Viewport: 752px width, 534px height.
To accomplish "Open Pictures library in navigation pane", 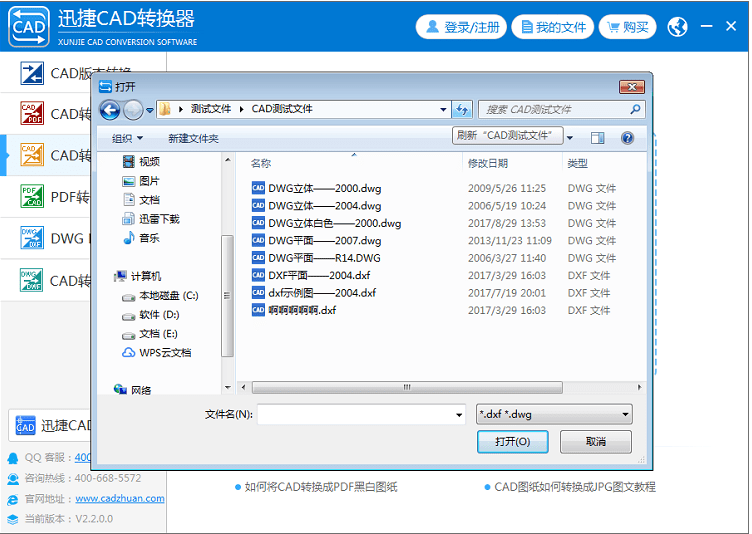I will [x=141, y=181].
